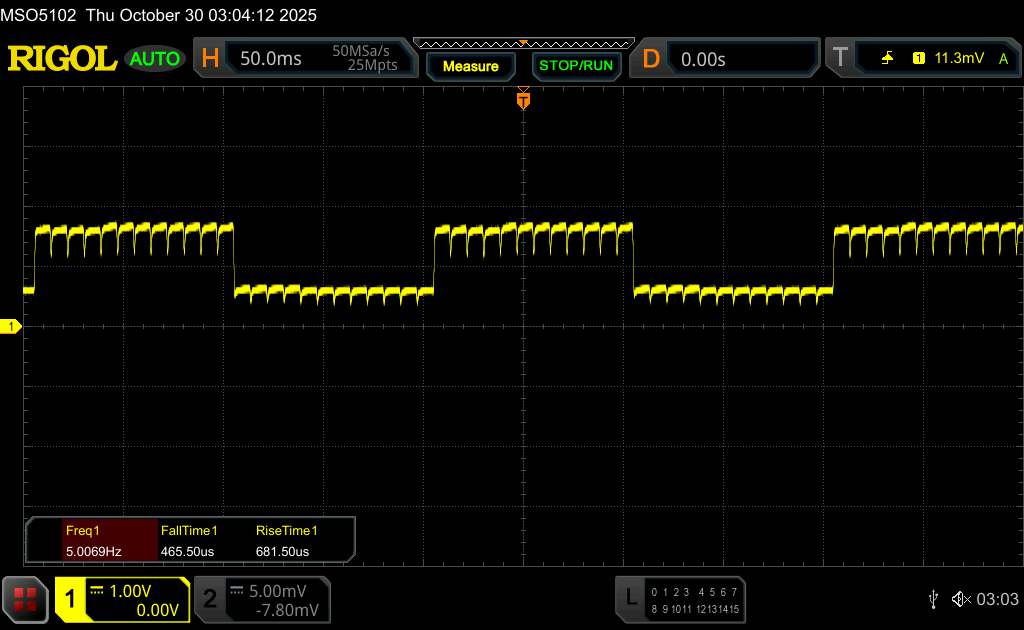This screenshot has height=630, width=1024.
Task: Open the orange H horizontal timebase icon
Action: click(210, 59)
